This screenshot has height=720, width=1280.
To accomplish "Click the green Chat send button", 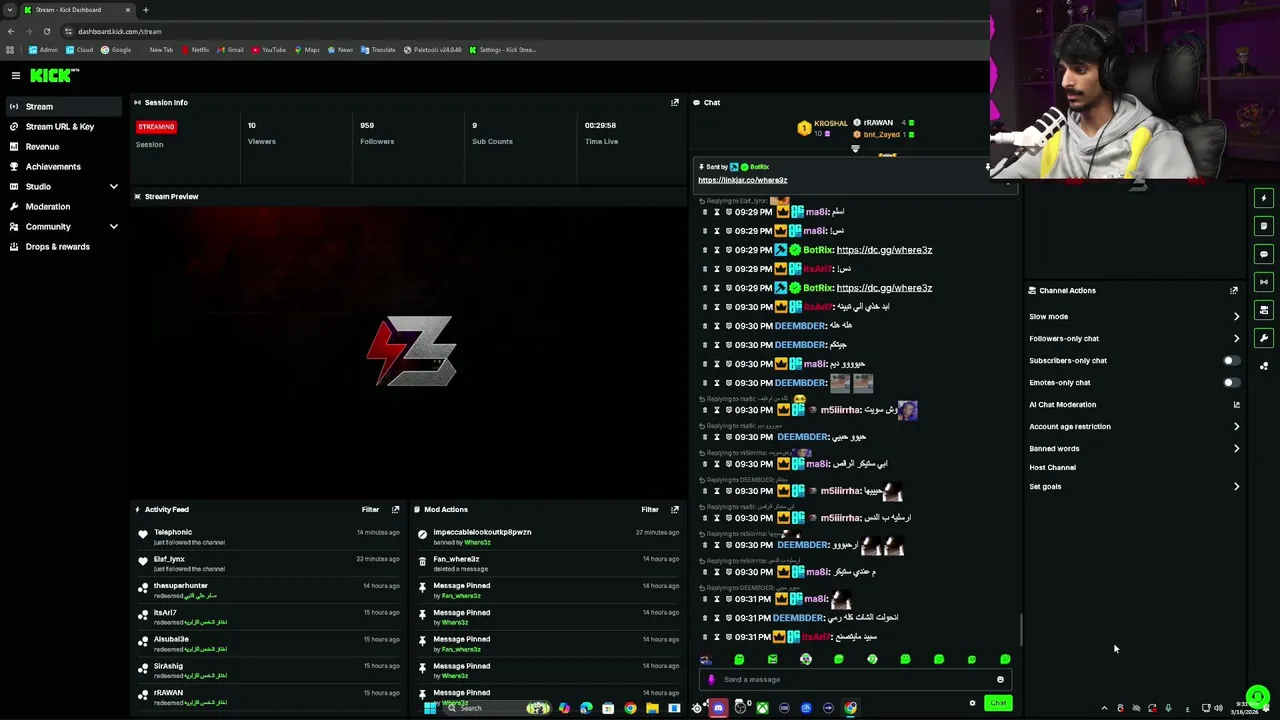I will 998,703.
